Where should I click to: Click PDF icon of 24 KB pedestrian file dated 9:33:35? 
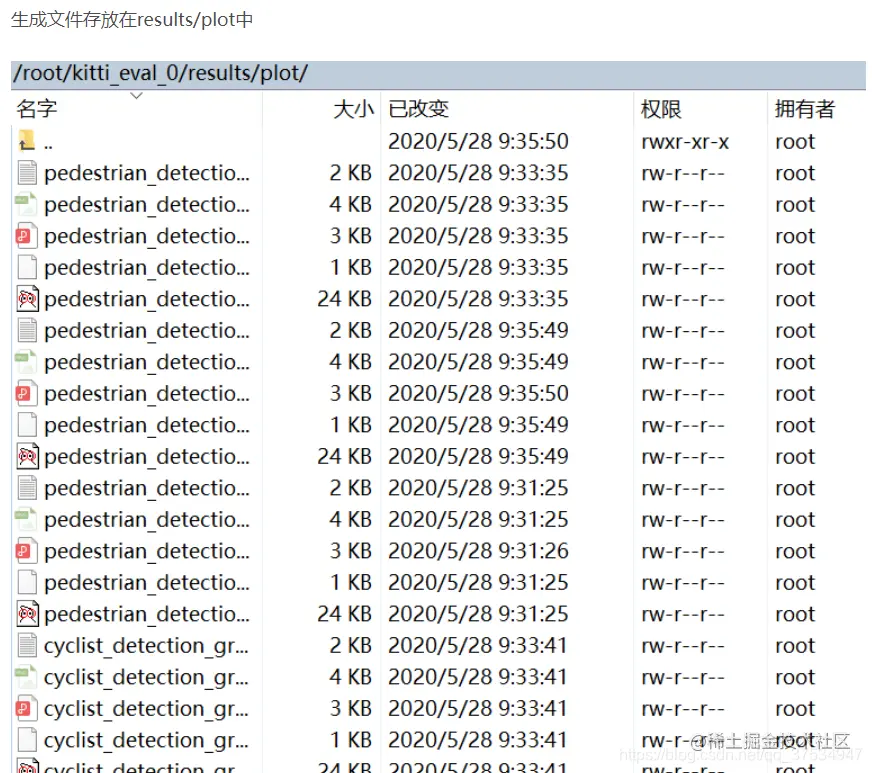[x=27, y=299]
